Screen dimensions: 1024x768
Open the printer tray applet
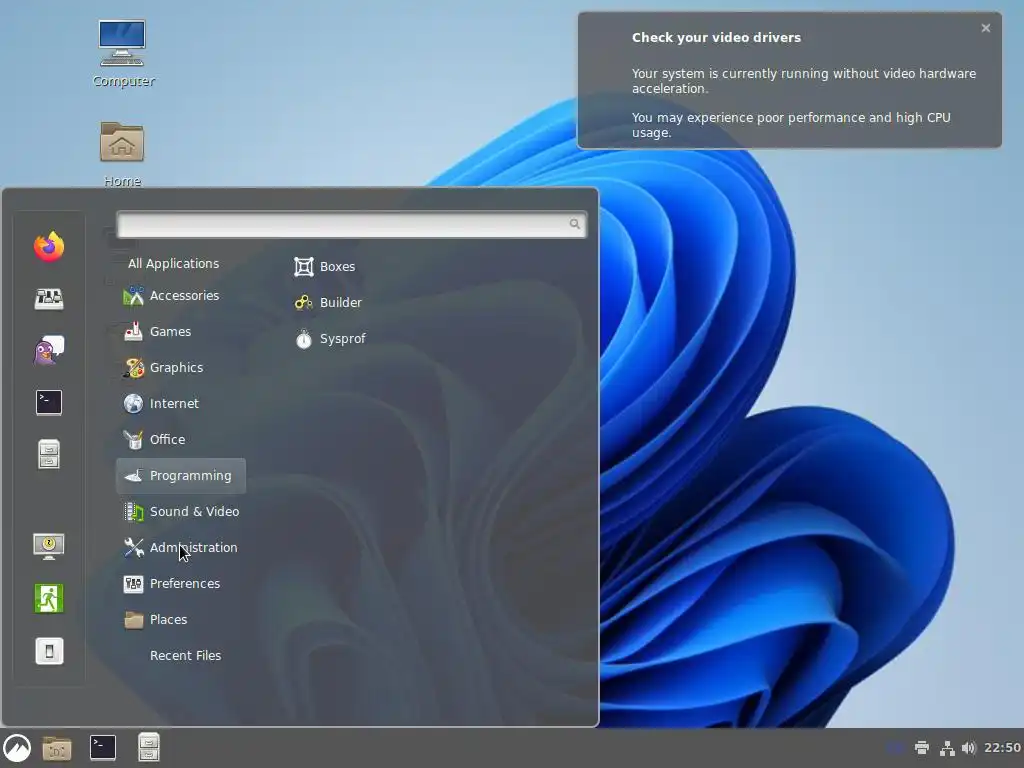click(921, 748)
